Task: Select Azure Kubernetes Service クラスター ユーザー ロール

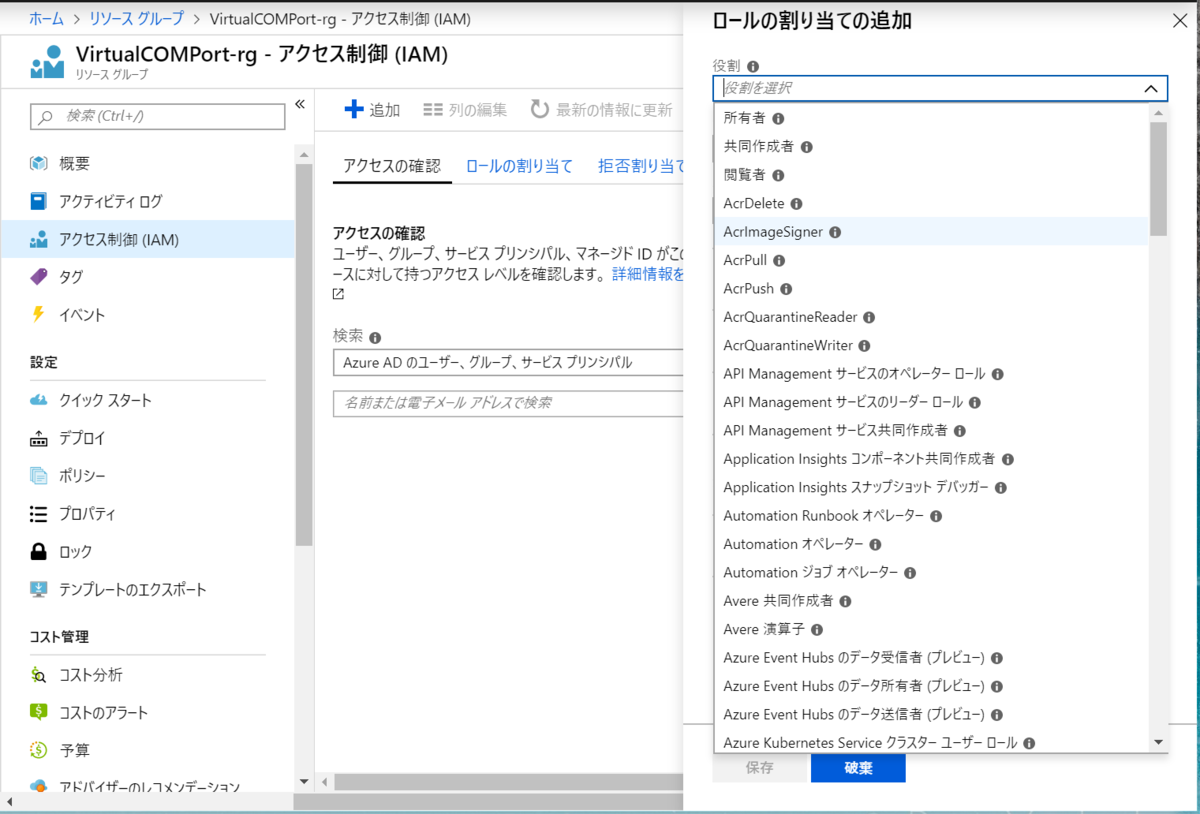Action: tap(931, 743)
